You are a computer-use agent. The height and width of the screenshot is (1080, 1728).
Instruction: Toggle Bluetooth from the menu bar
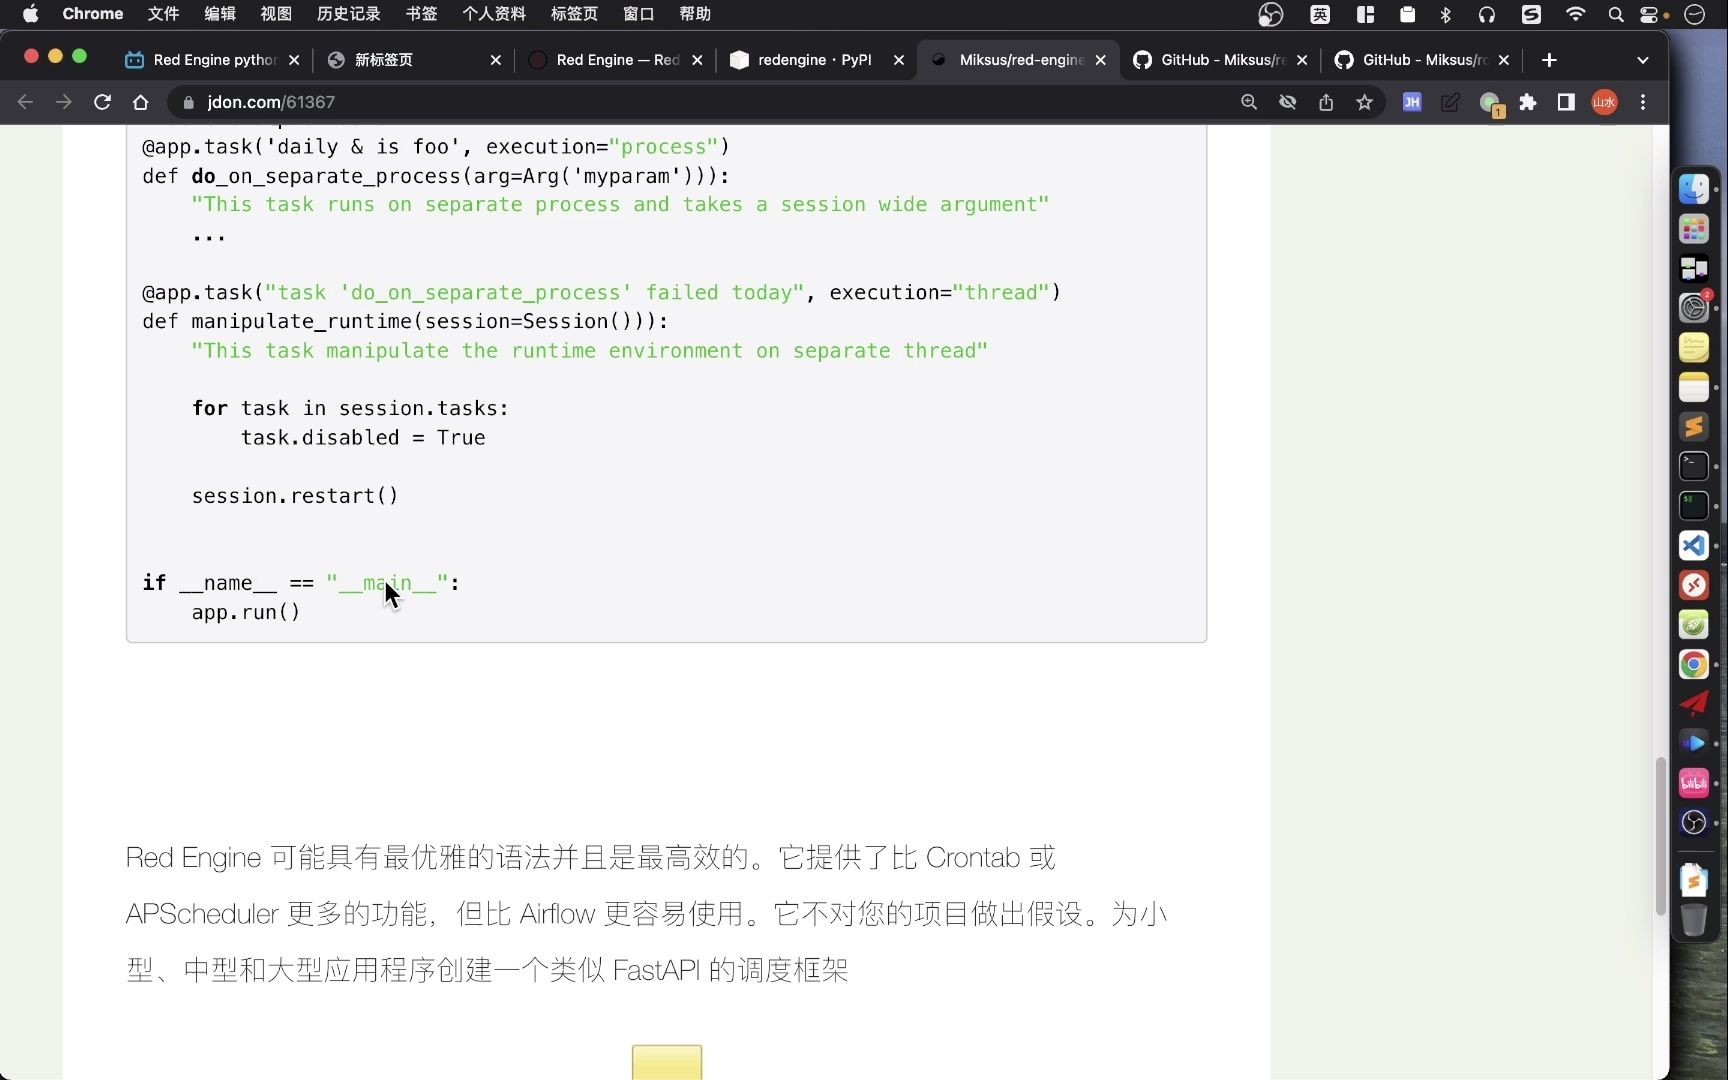(x=1446, y=14)
